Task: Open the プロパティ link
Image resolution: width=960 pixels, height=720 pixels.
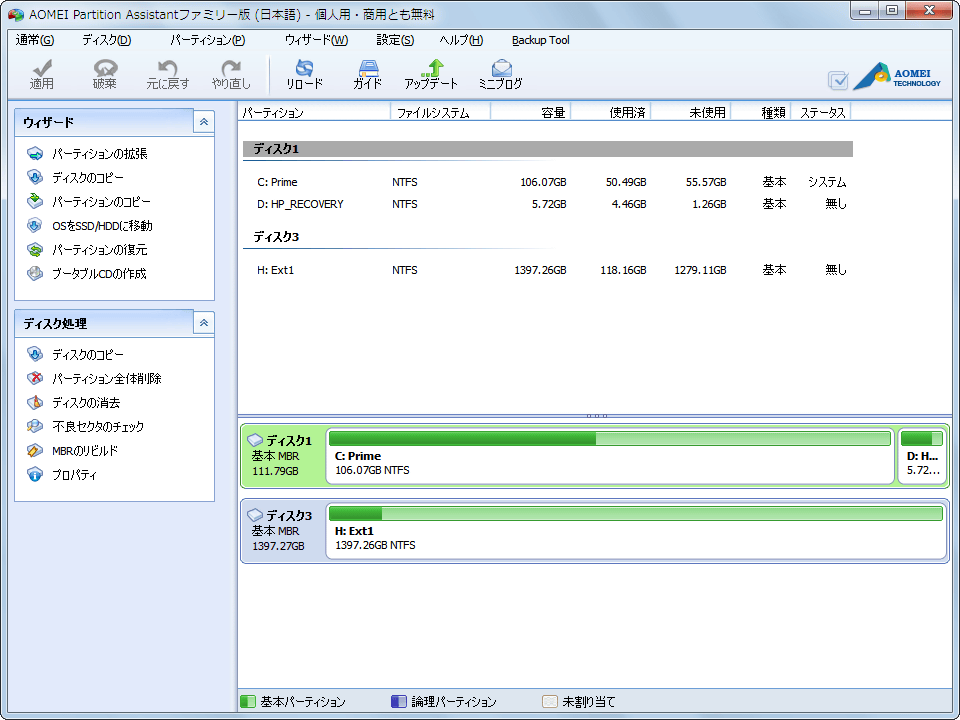Action: click(x=74, y=474)
